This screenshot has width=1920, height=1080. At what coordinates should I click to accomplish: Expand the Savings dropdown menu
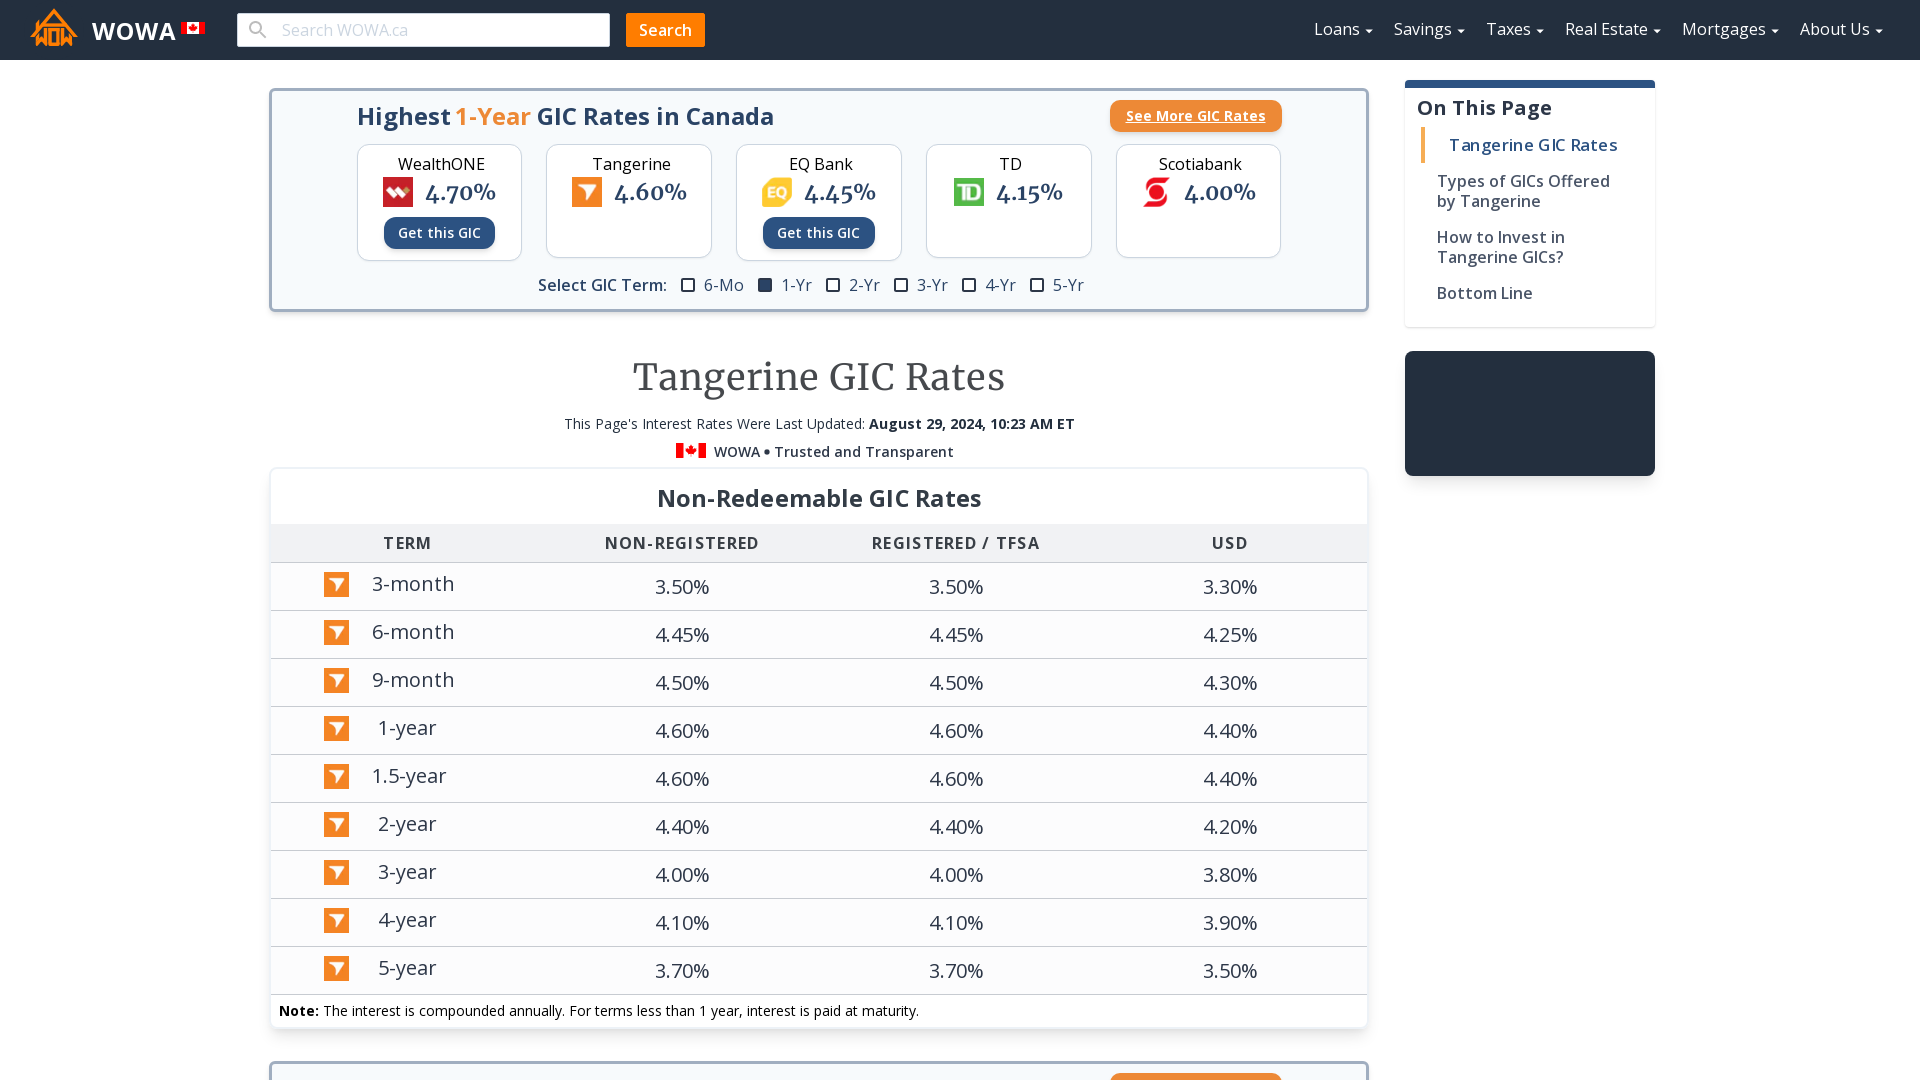click(1428, 29)
